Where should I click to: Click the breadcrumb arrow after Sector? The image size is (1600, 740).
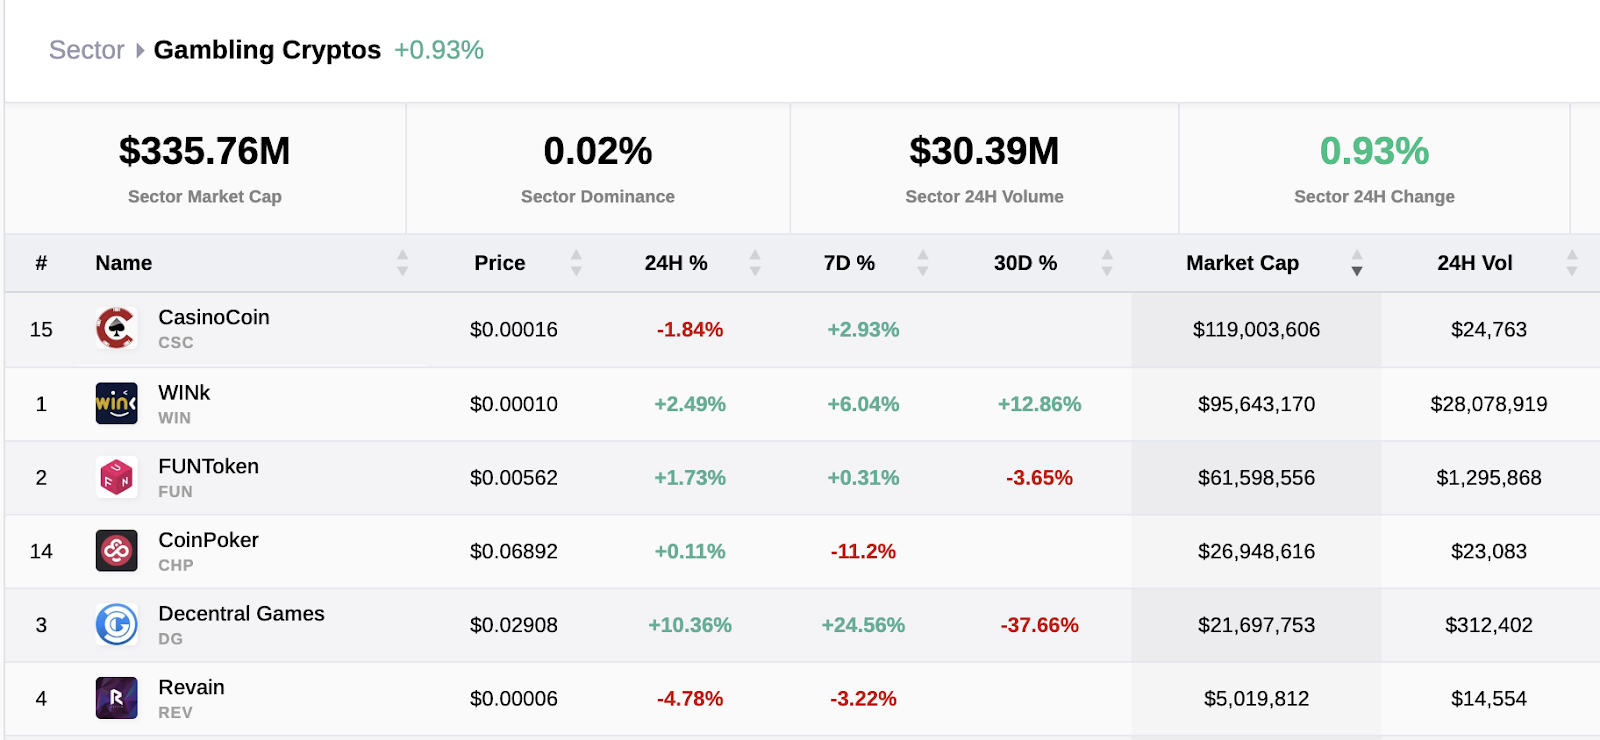click(140, 50)
